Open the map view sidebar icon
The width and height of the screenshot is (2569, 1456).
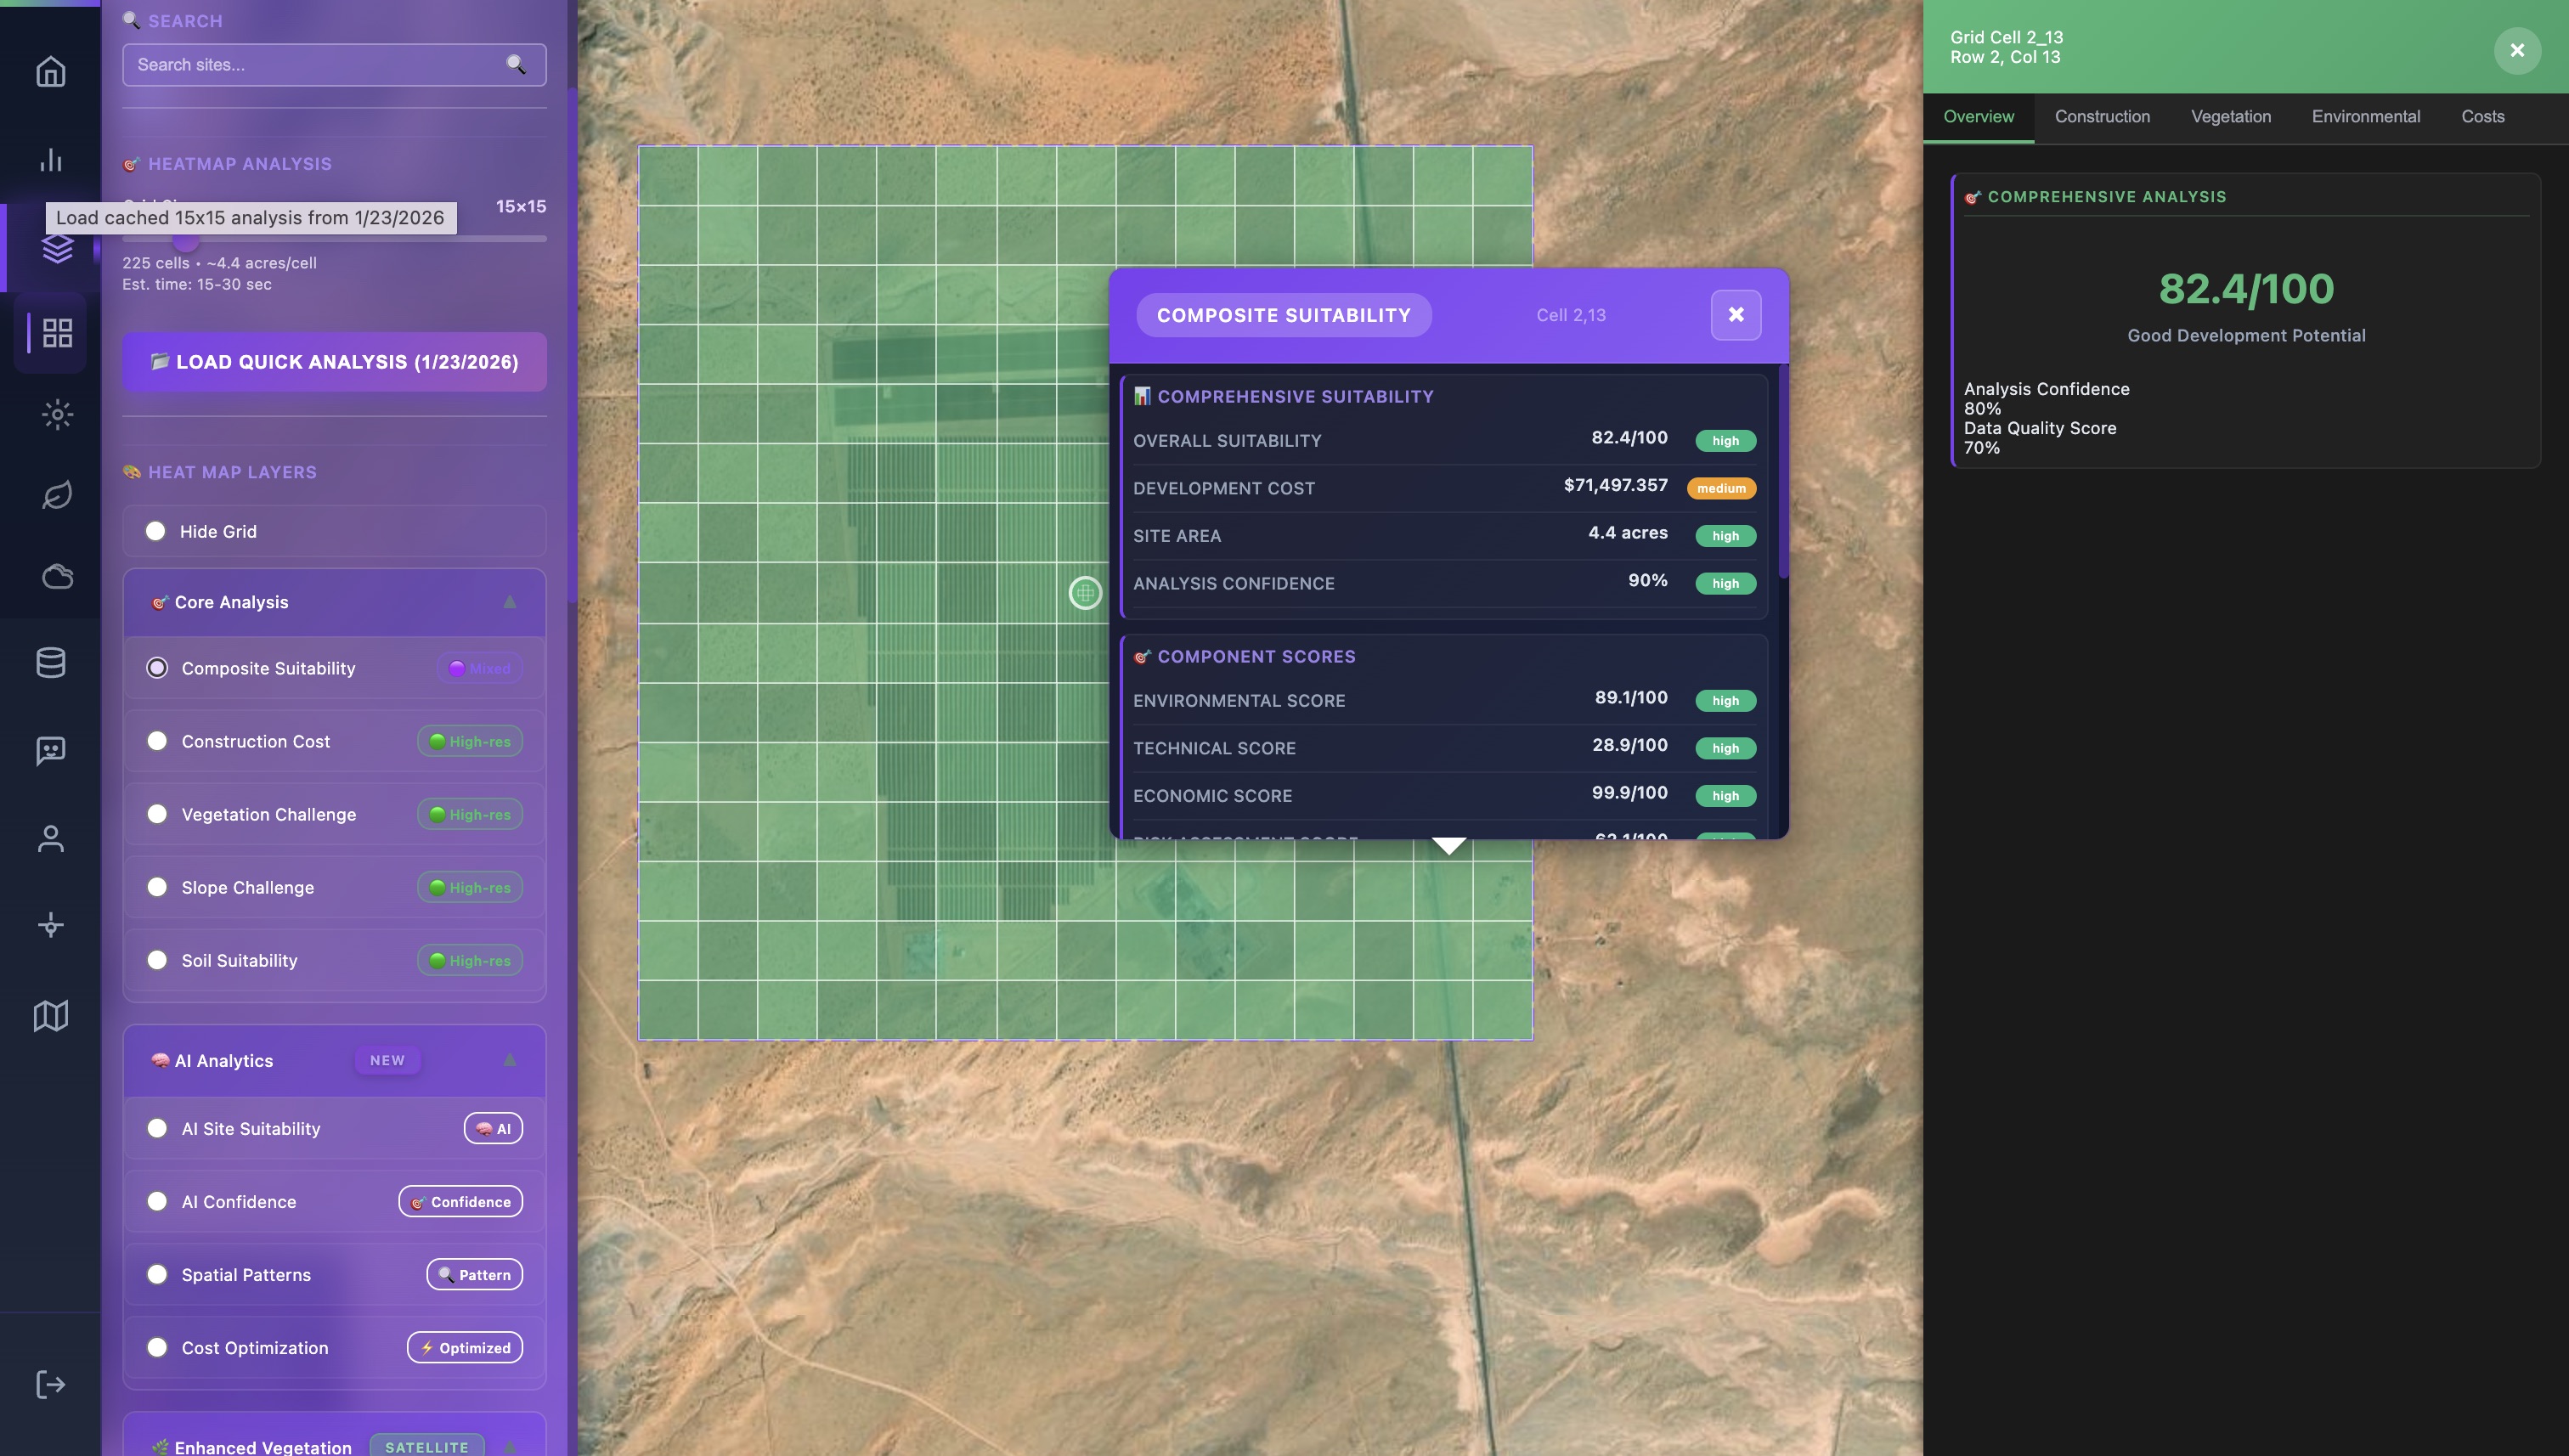50,1016
